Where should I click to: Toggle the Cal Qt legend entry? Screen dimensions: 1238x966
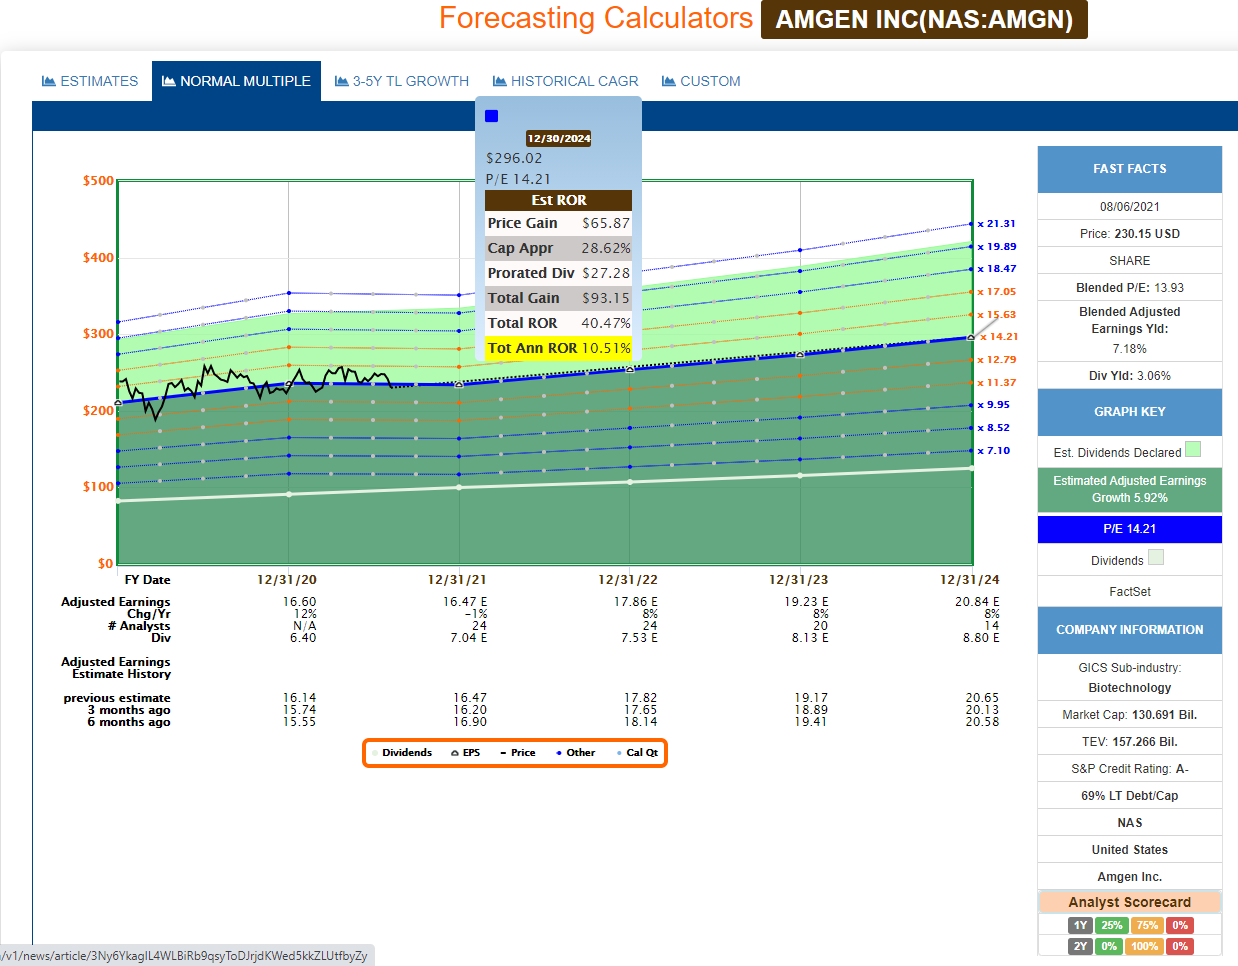click(641, 753)
